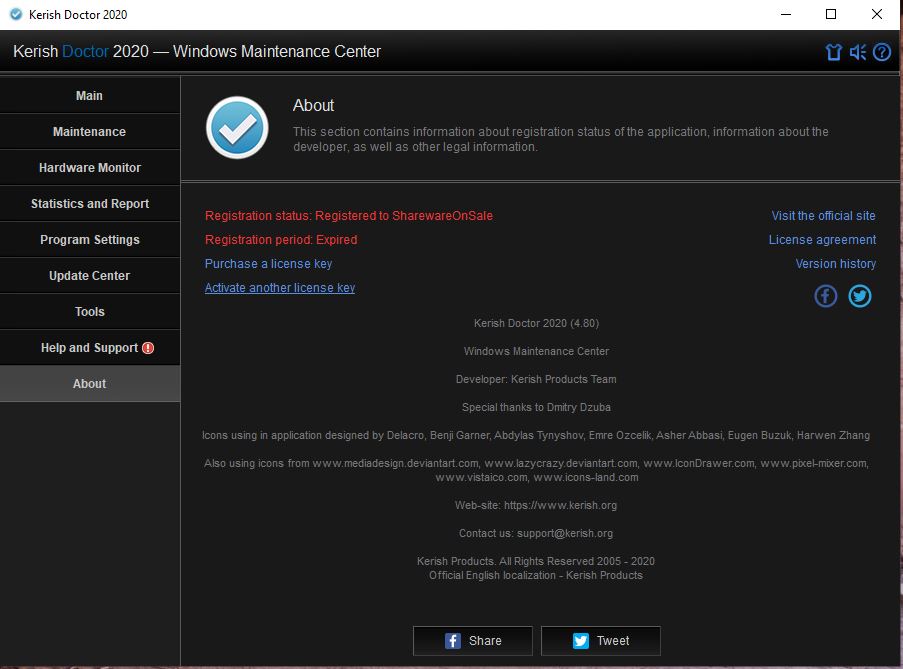Go to the Main tab
Viewport: 903px width, 669px height.
tap(90, 96)
